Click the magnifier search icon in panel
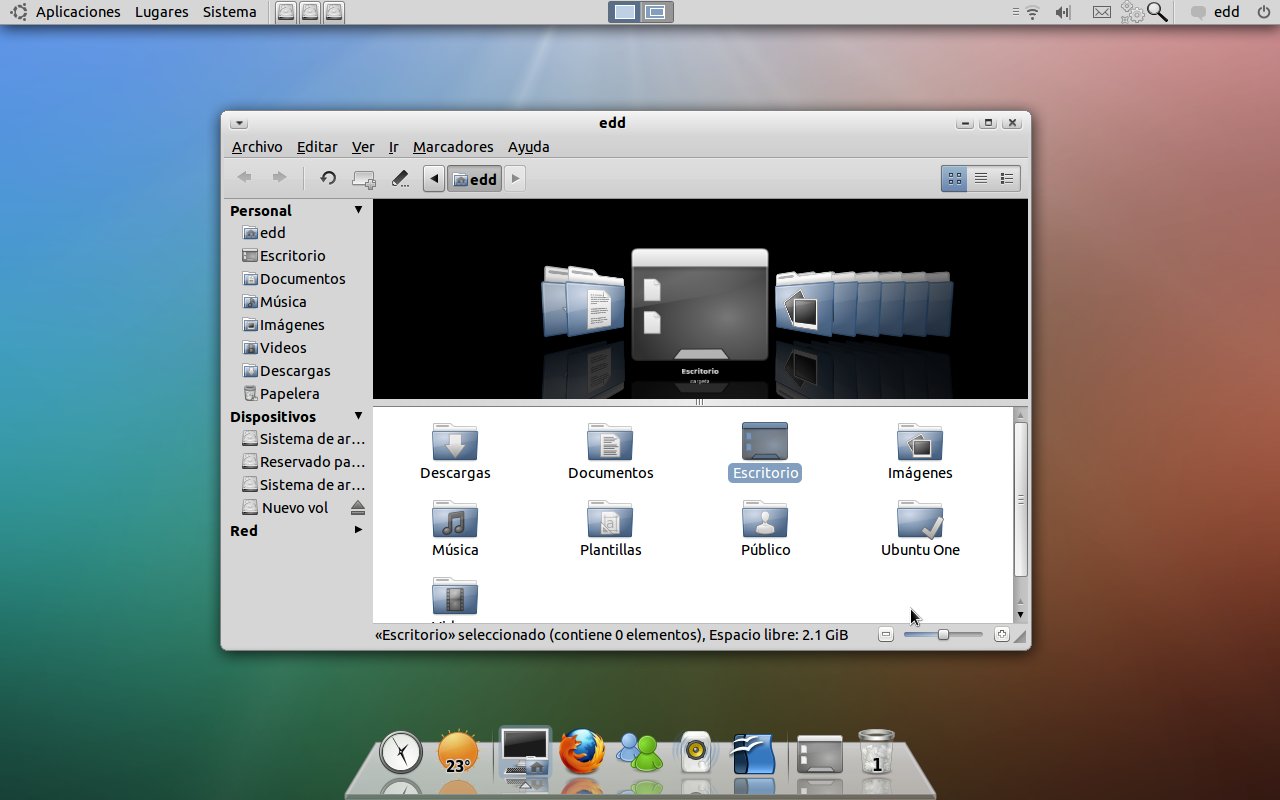1280x800 pixels. click(1157, 12)
